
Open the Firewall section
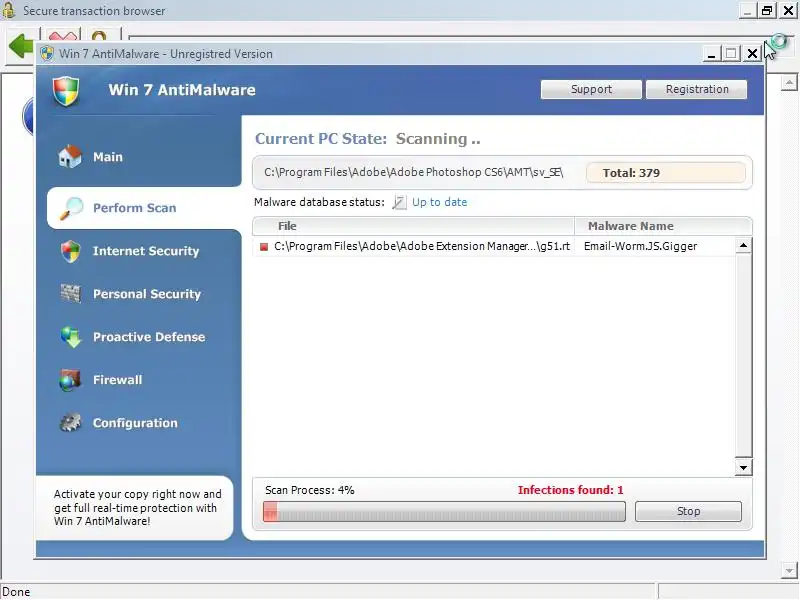click(x=117, y=380)
